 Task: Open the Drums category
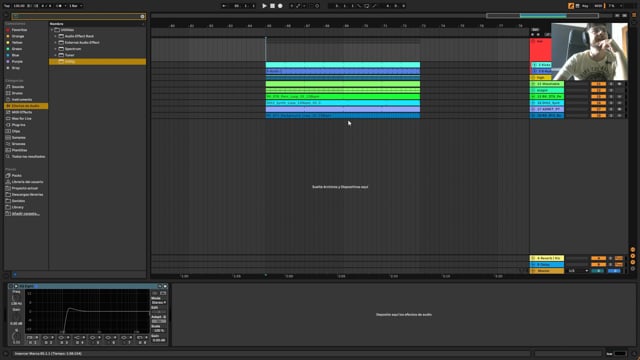tap(17, 93)
